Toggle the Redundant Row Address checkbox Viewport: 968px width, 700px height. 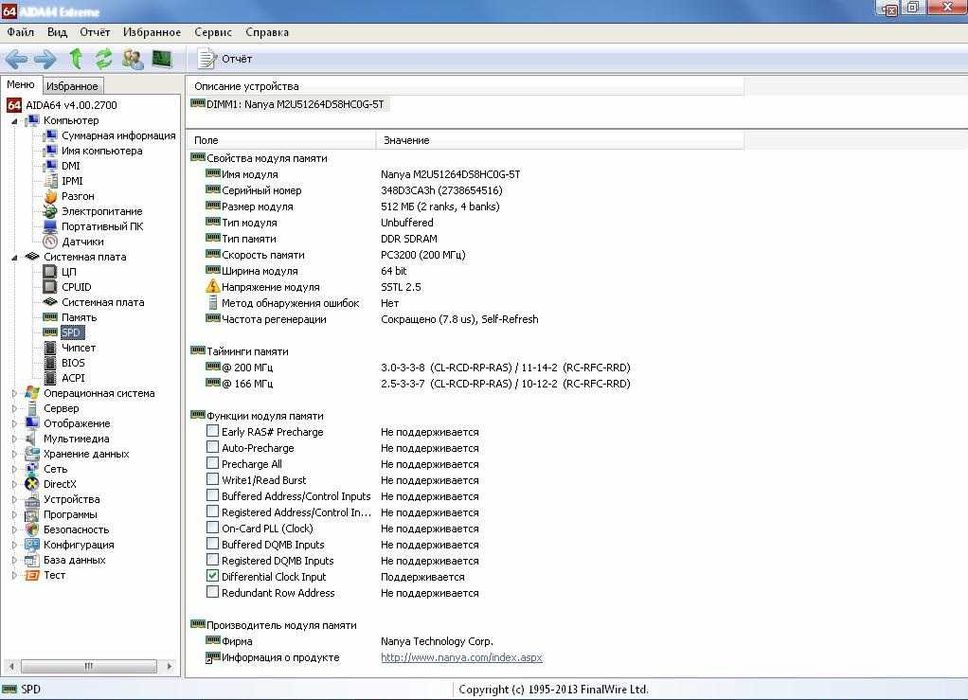click(212, 592)
